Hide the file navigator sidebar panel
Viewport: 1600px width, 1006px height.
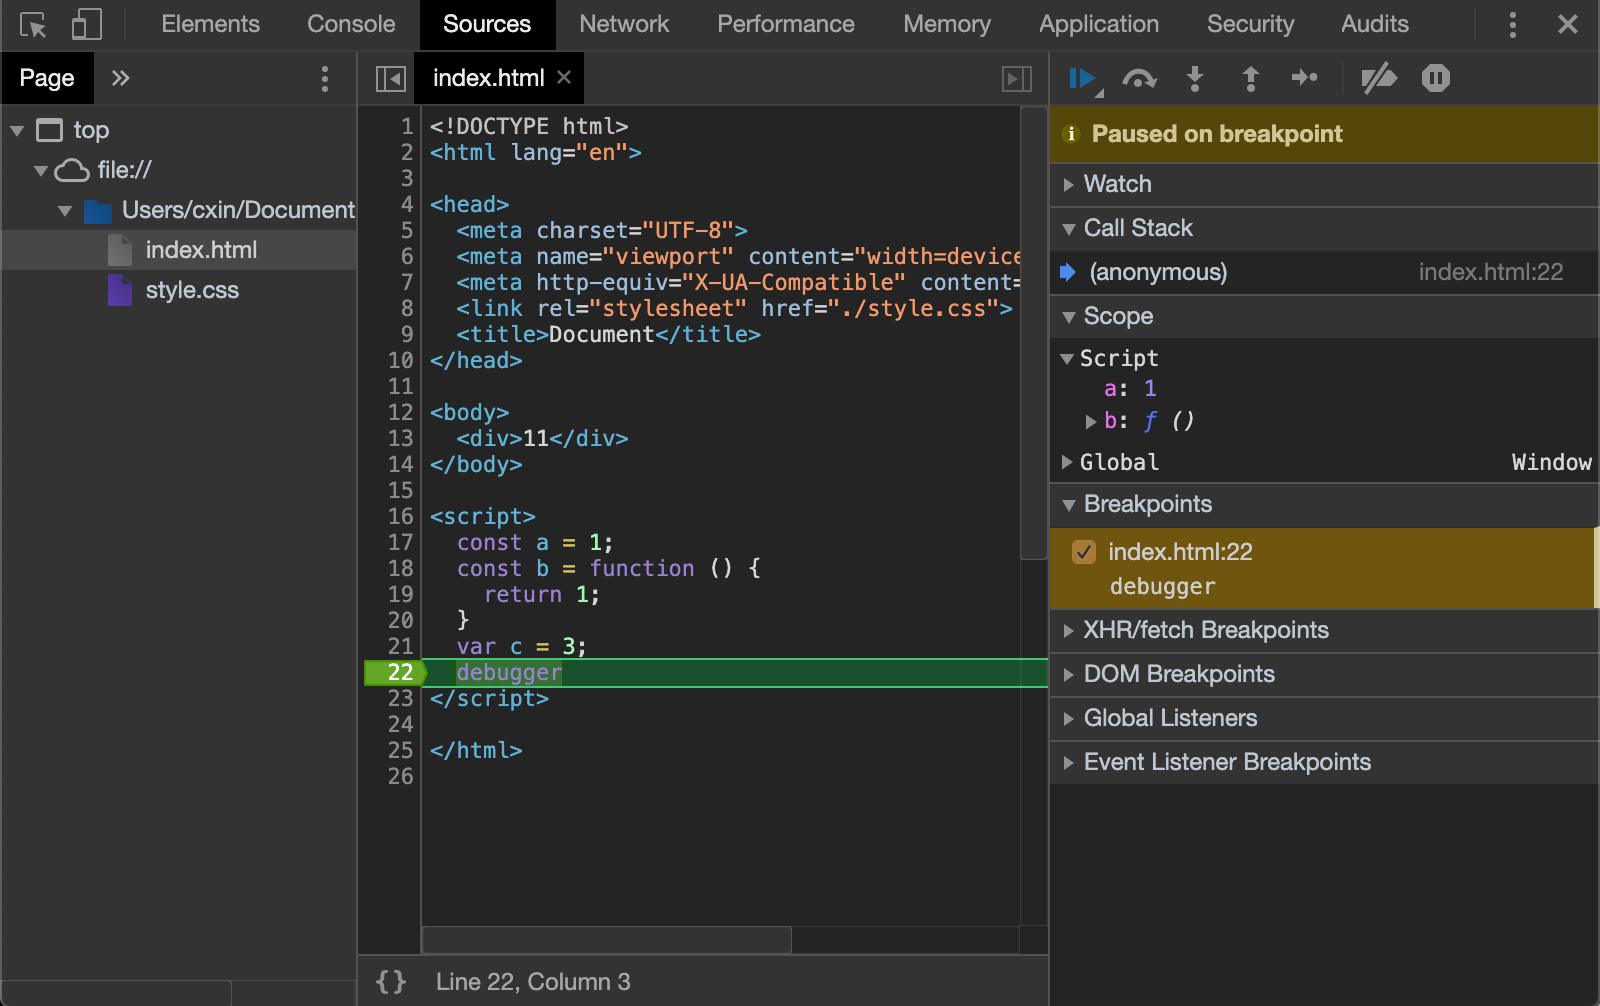[x=389, y=78]
